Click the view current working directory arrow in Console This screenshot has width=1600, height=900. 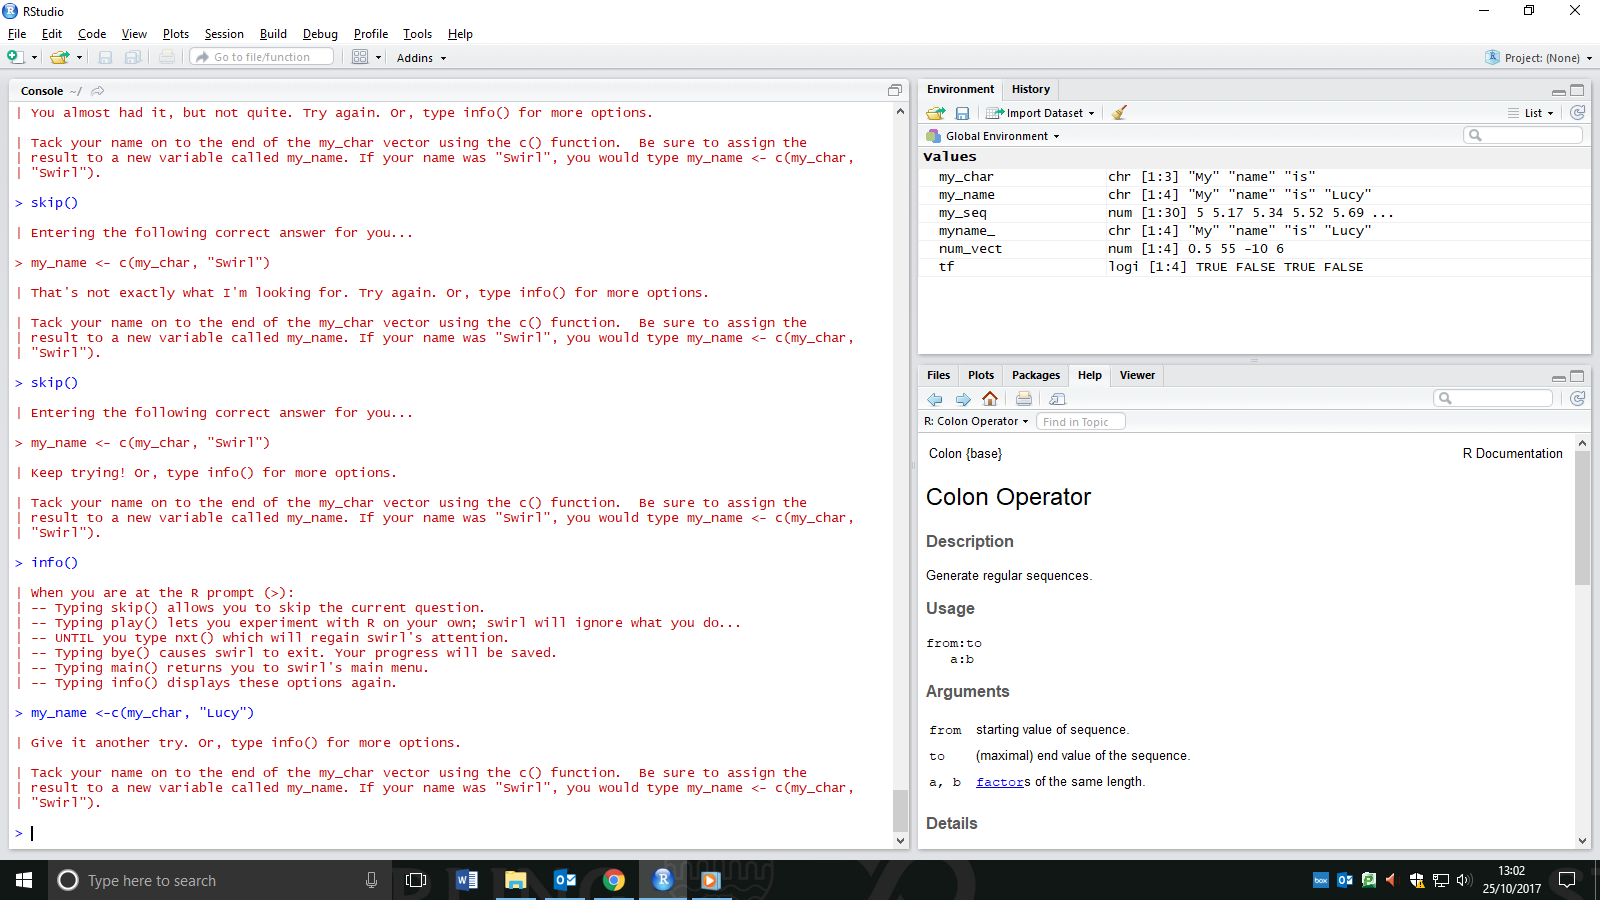click(98, 91)
